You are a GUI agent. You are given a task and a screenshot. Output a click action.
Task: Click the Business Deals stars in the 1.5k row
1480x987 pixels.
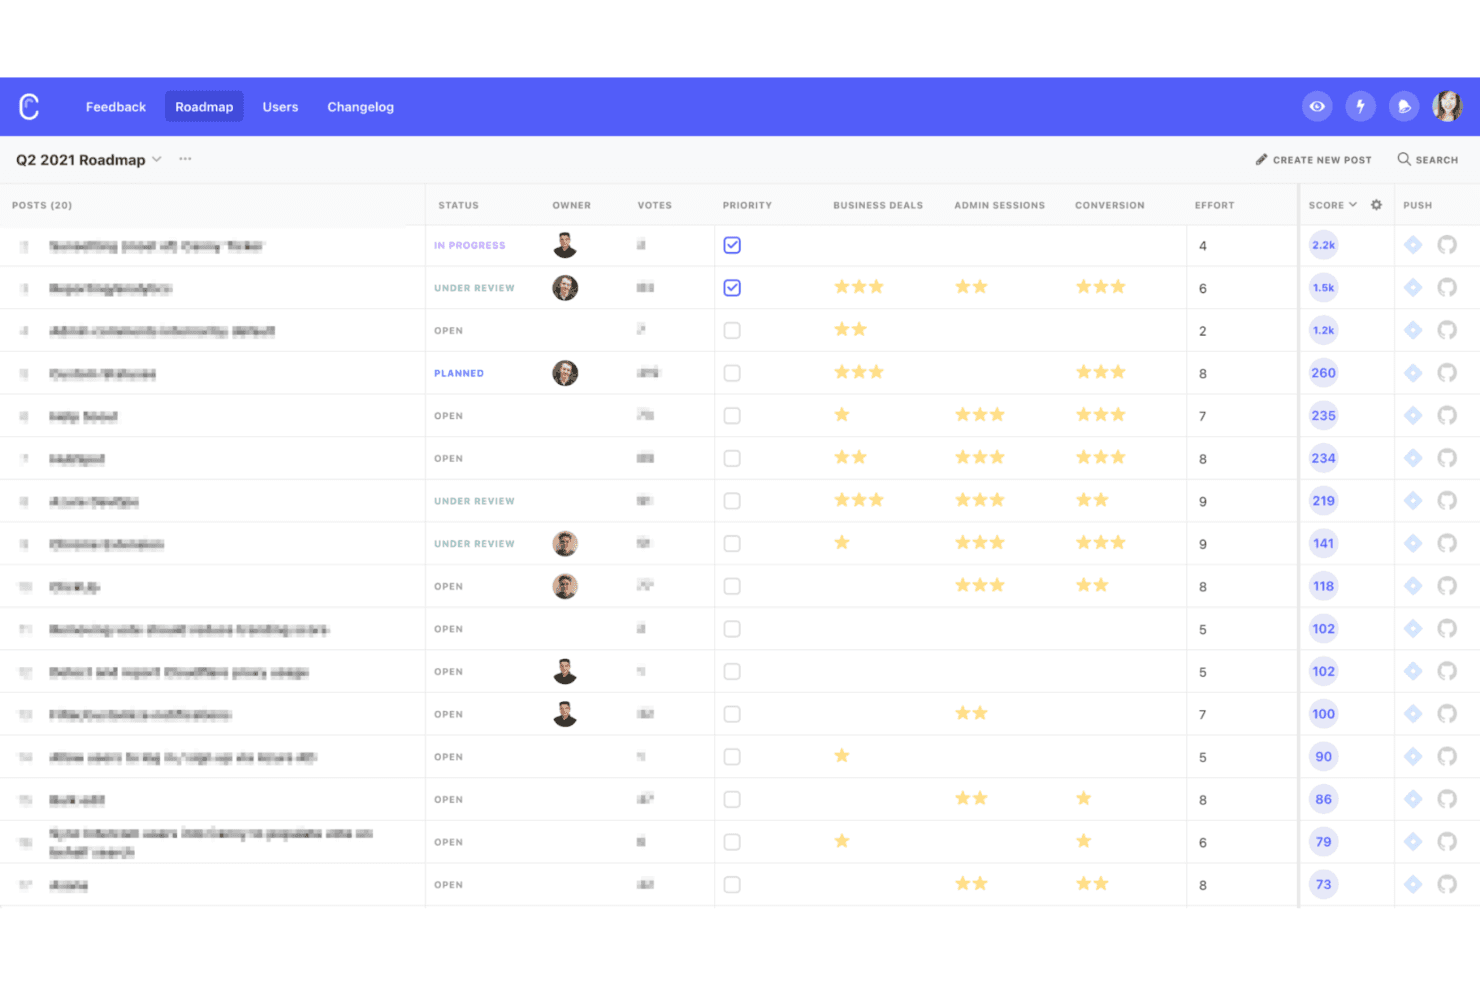(x=859, y=287)
